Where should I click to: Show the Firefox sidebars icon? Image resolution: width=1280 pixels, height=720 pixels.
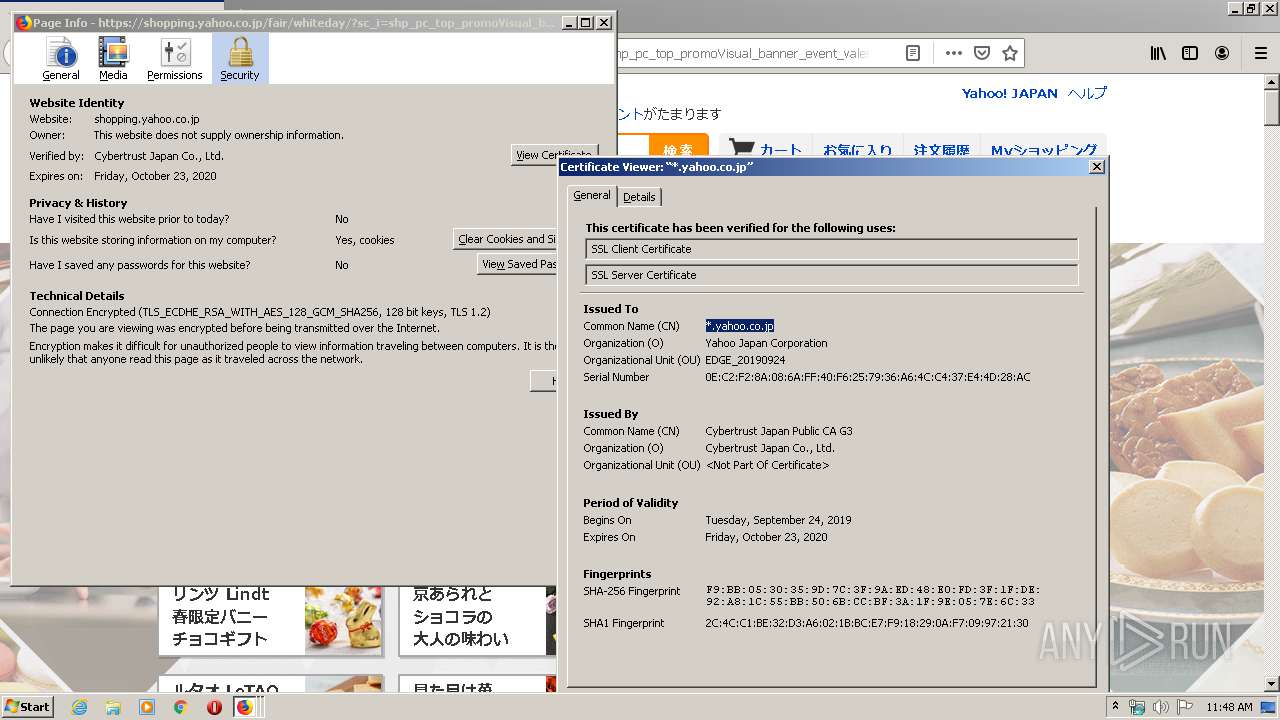(x=1190, y=53)
